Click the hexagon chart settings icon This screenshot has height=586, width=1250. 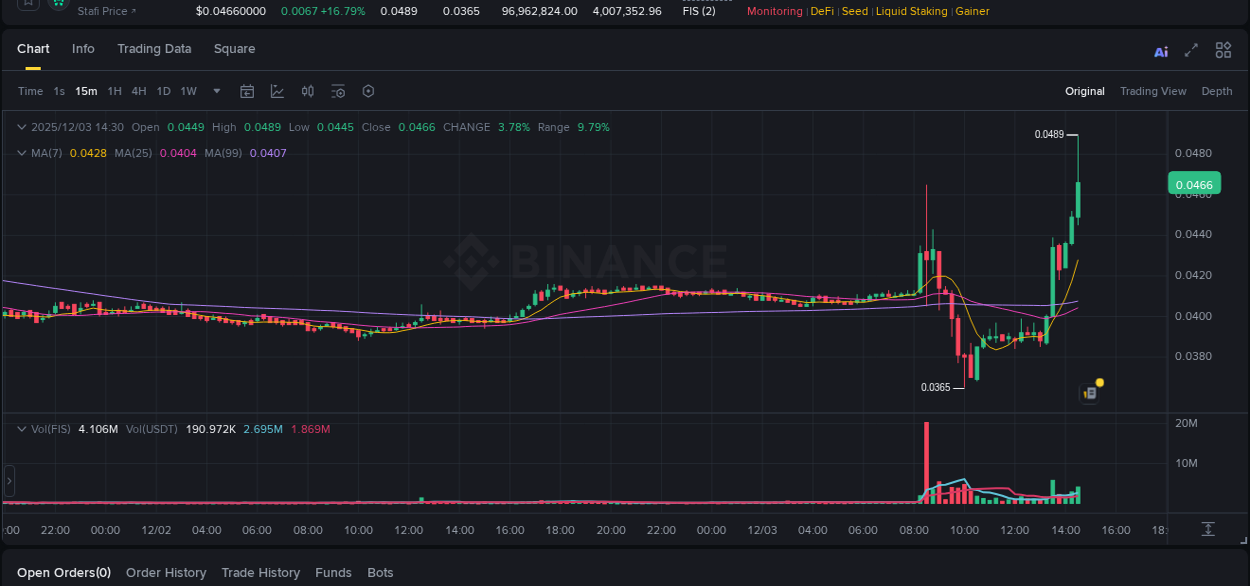(368, 91)
